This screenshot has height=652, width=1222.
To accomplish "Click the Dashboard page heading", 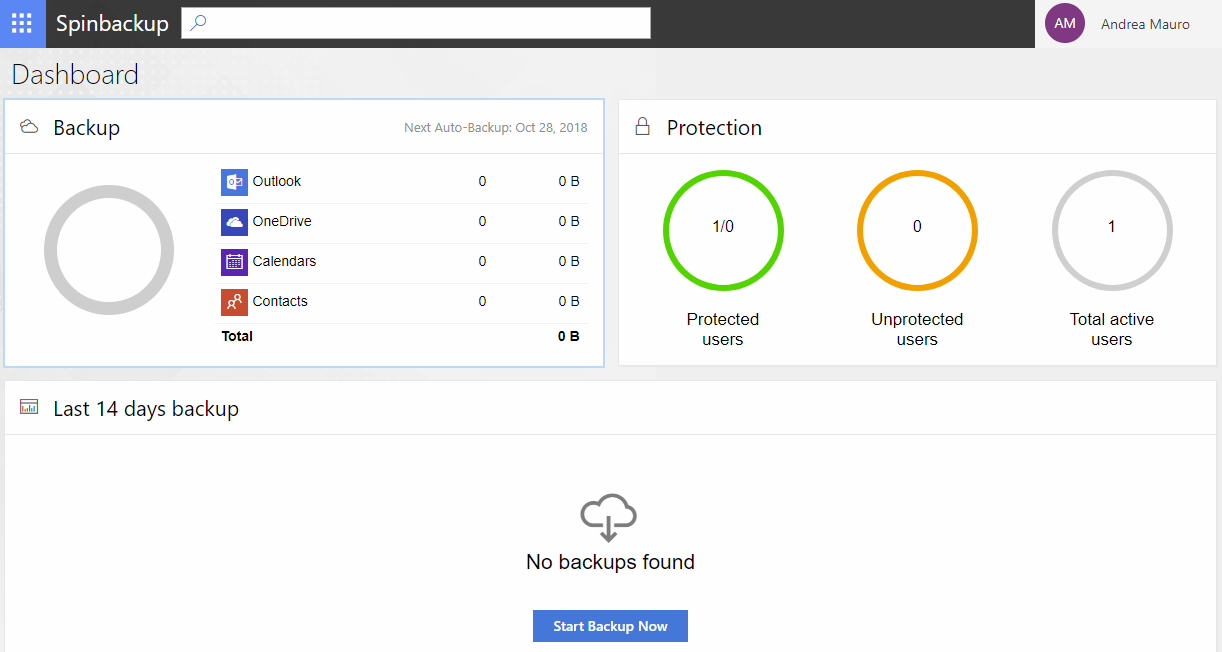I will (75, 75).
